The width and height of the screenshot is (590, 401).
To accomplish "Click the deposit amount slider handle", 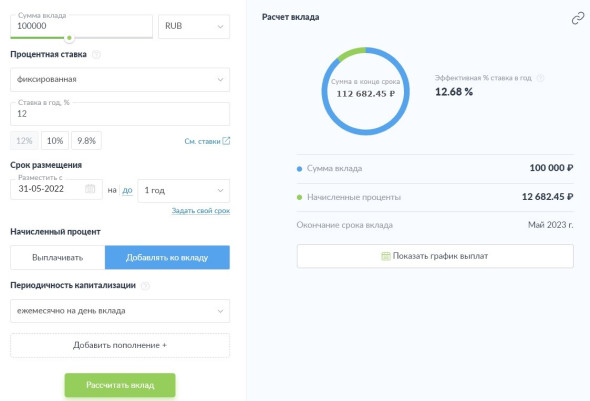I will 69,38.
